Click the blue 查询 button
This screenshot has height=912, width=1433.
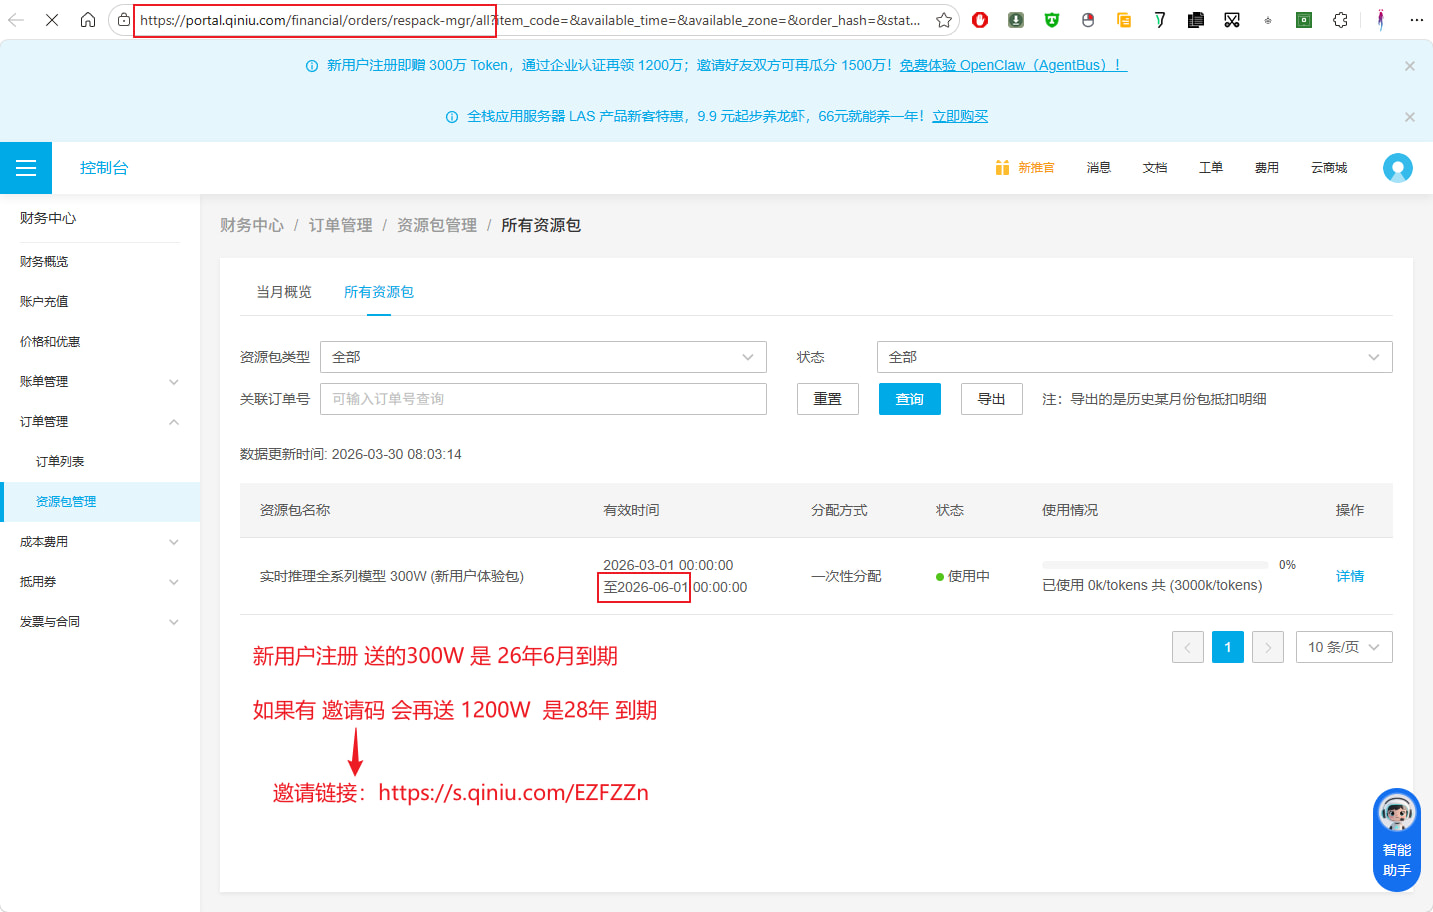pos(909,399)
